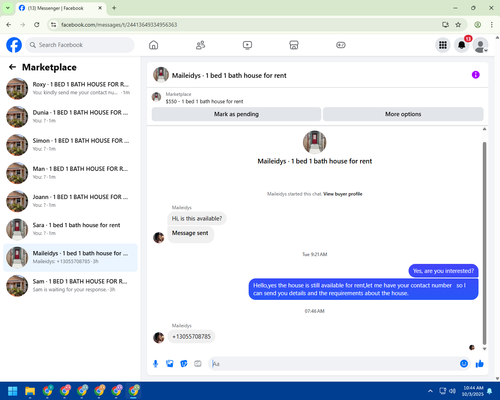The height and width of the screenshot is (400, 500).
Task: Open the Windows Start menu
Action: pyautogui.click(x=13, y=391)
